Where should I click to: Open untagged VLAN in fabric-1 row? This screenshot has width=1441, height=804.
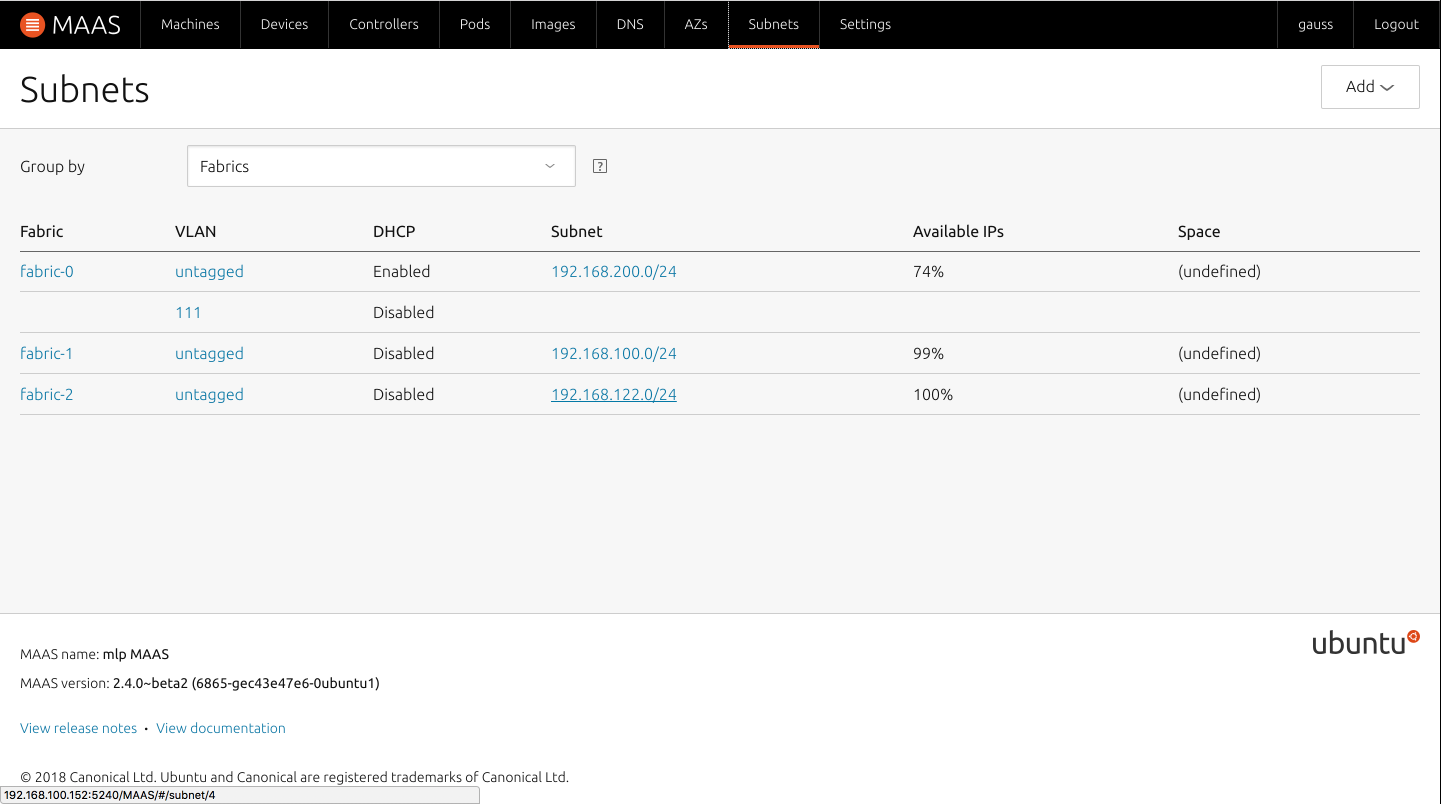point(209,353)
